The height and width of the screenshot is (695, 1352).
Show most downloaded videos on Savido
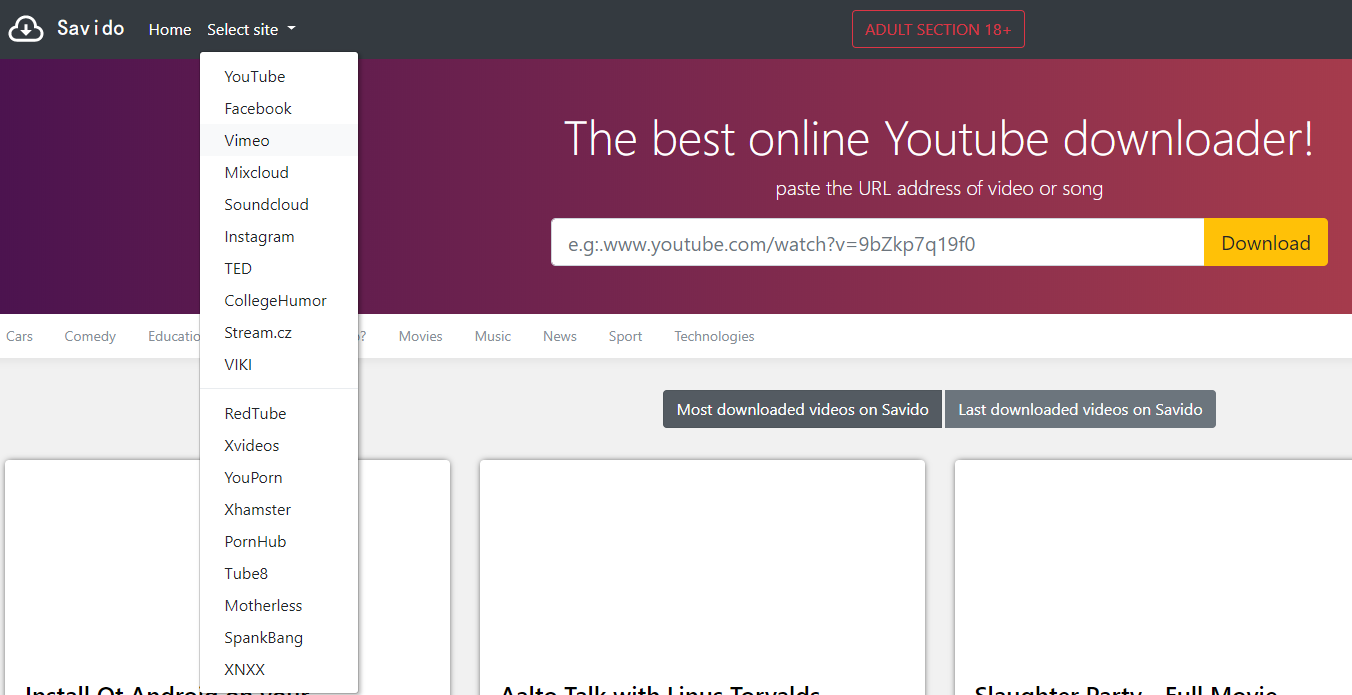point(803,409)
